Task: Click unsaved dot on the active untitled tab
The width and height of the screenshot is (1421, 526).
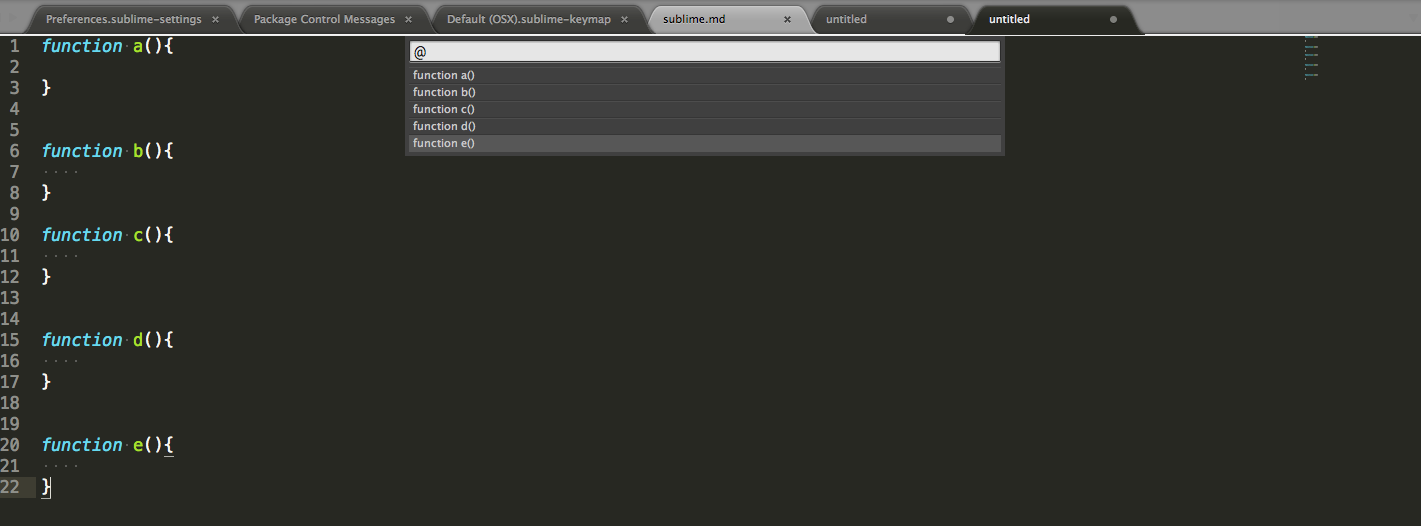Action: click(1113, 19)
